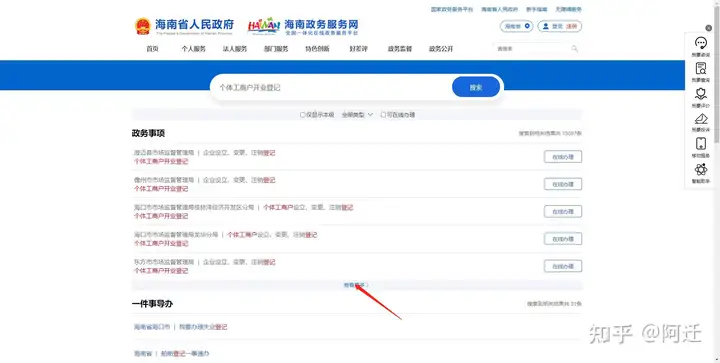Image resolution: width=720 pixels, height=363 pixels.
Task: Open the 首页 navigation menu item
Action: tap(152, 49)
